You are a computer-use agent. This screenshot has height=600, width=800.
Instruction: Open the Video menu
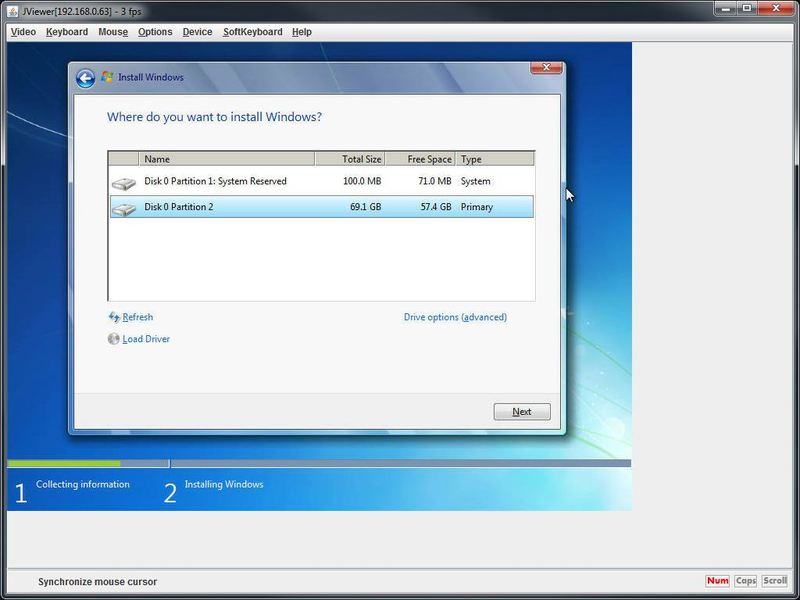tap(22, 32)
